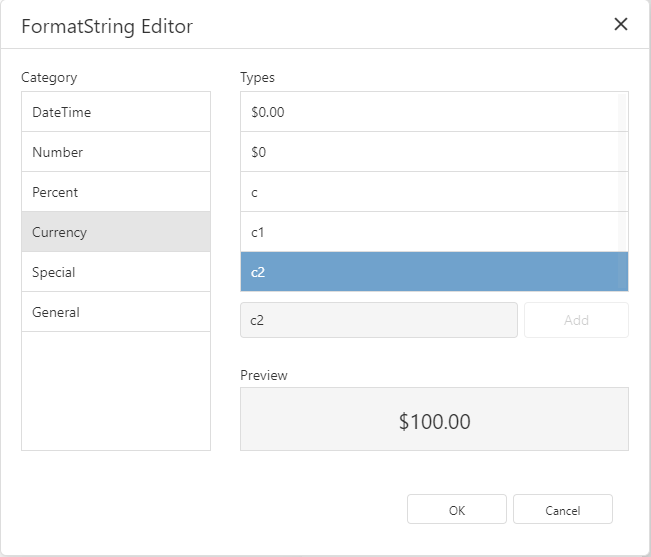Click the highlighted Currency category
The image size is (651, 557).
pyautogui.click(x=115, y=232)
